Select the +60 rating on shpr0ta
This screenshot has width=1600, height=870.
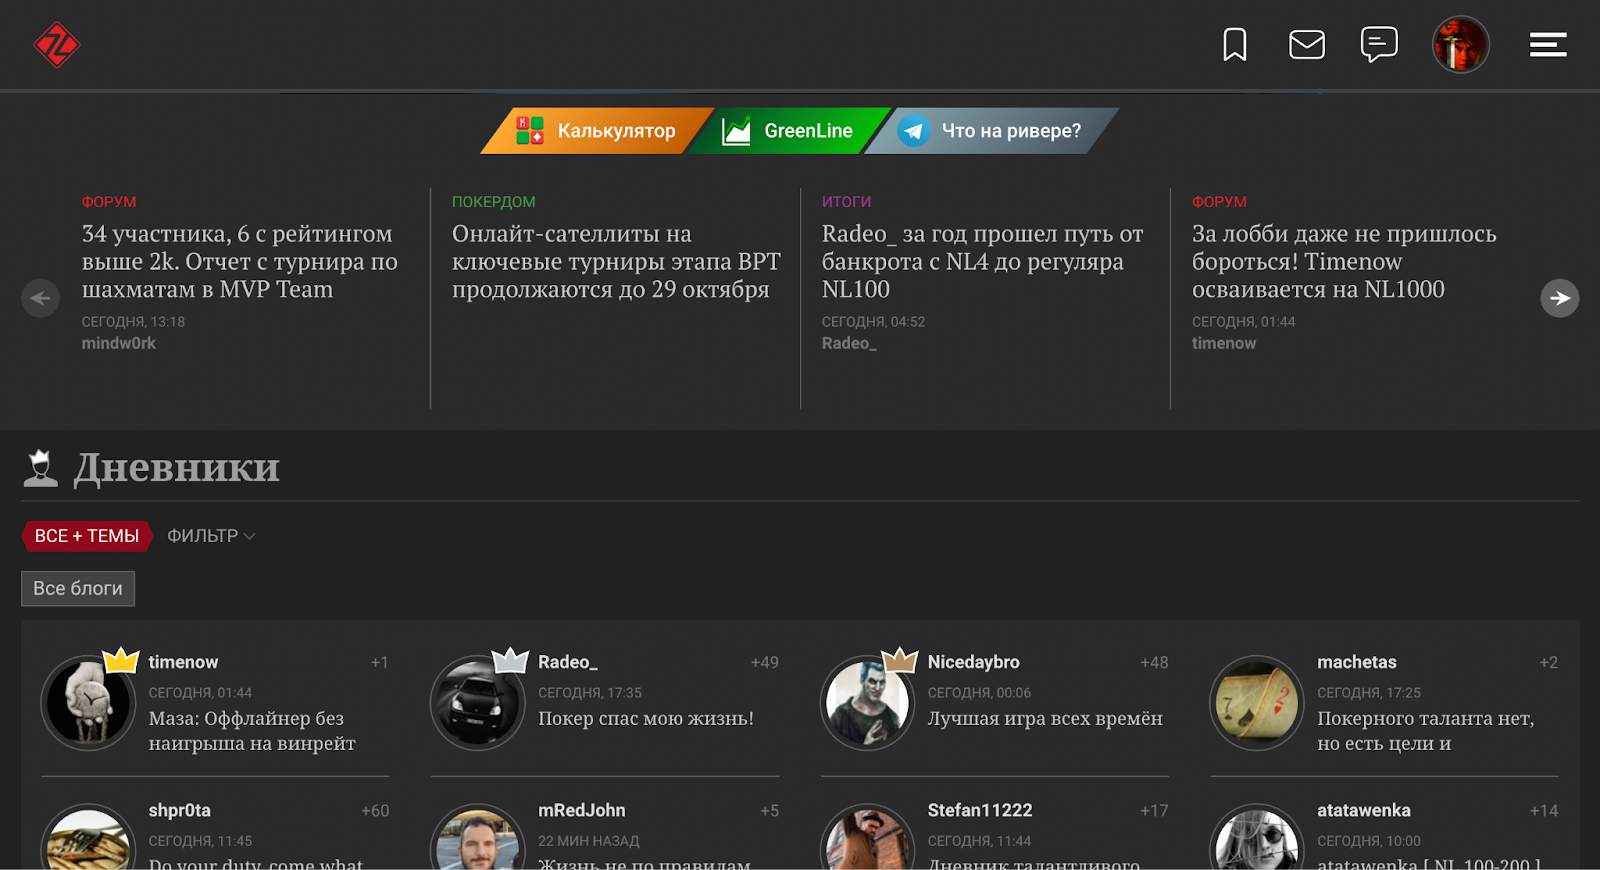pos(375,810)
